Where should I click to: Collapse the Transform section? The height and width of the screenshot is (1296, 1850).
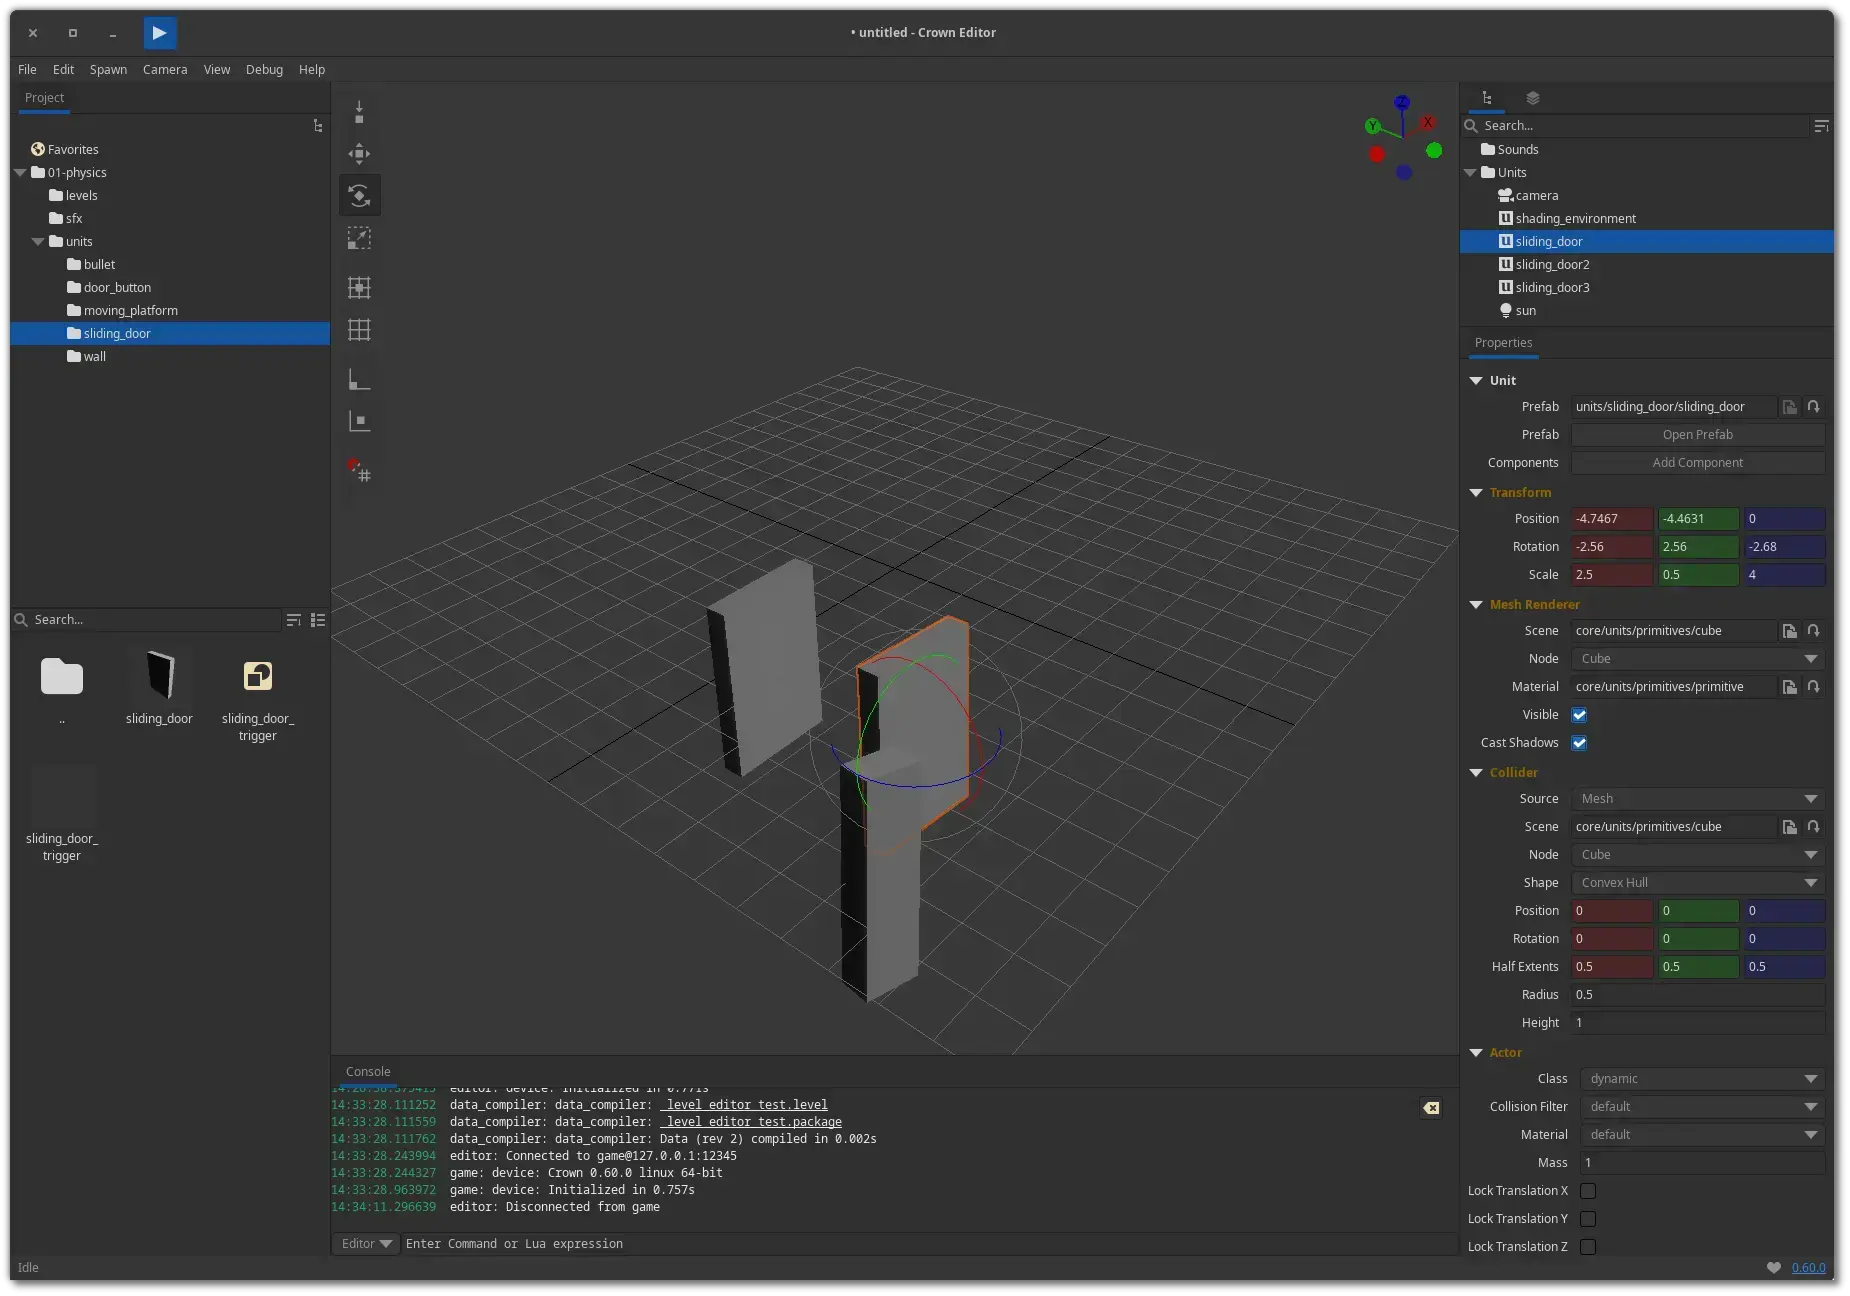click(x=1476, y=493)
